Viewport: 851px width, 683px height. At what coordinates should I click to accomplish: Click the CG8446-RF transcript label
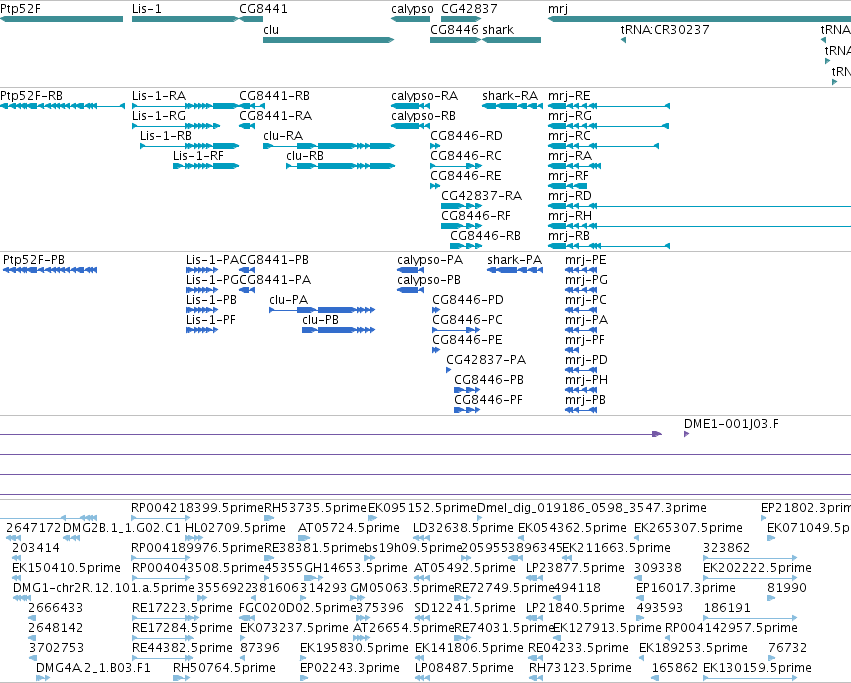(475, 216)
